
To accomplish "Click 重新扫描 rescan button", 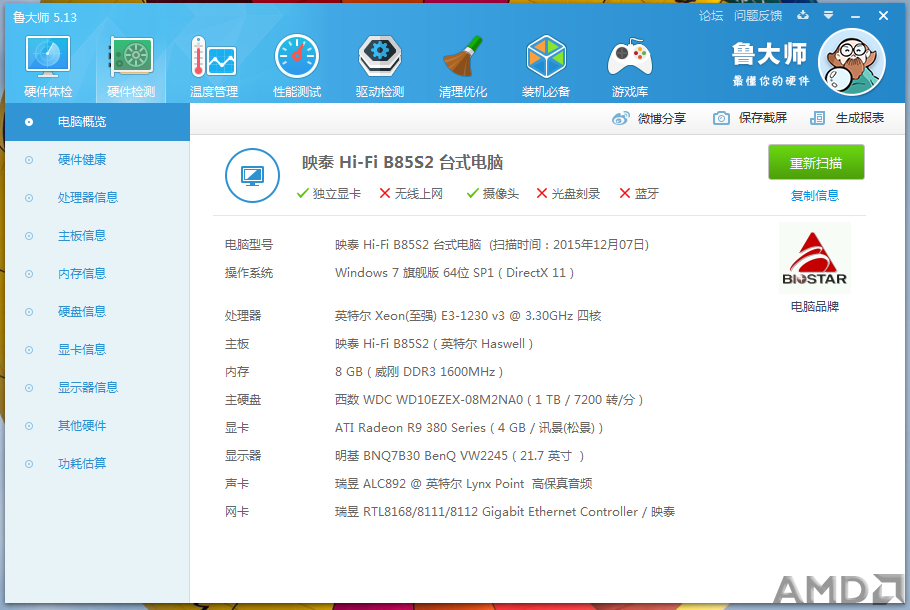I will pyautogui.click(x=816, y=163).
